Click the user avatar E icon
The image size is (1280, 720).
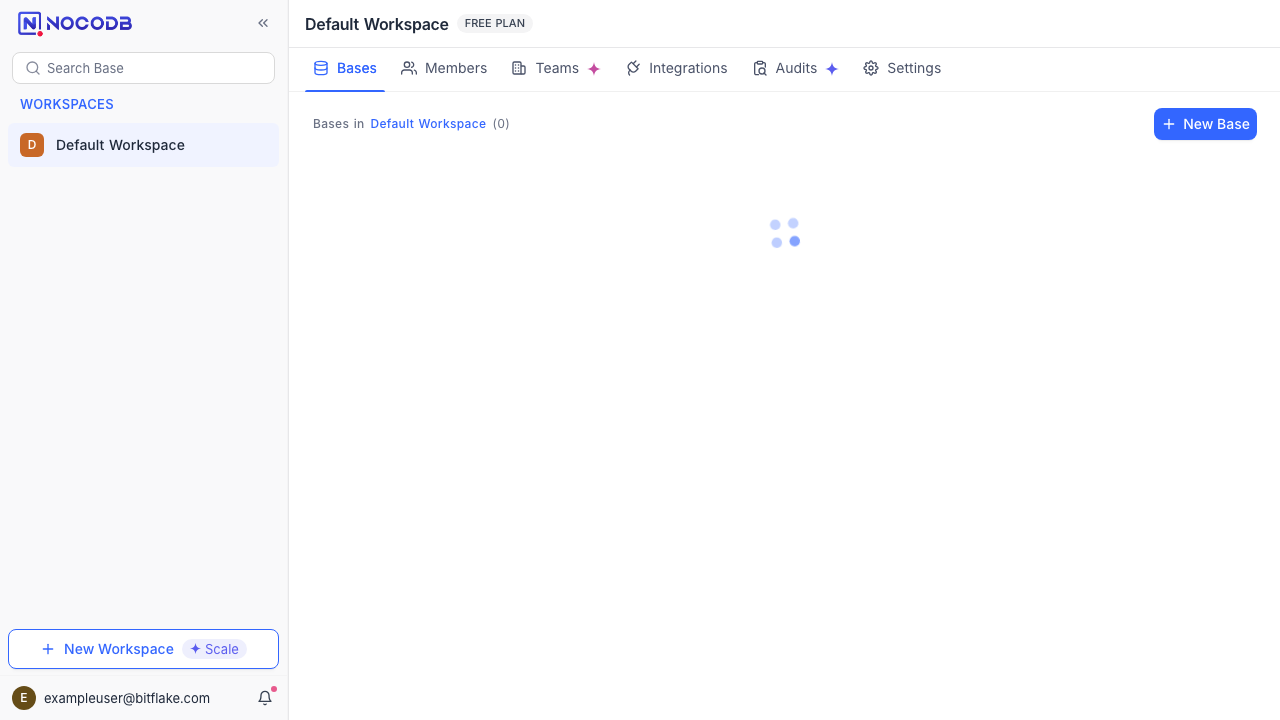[24, 698]
